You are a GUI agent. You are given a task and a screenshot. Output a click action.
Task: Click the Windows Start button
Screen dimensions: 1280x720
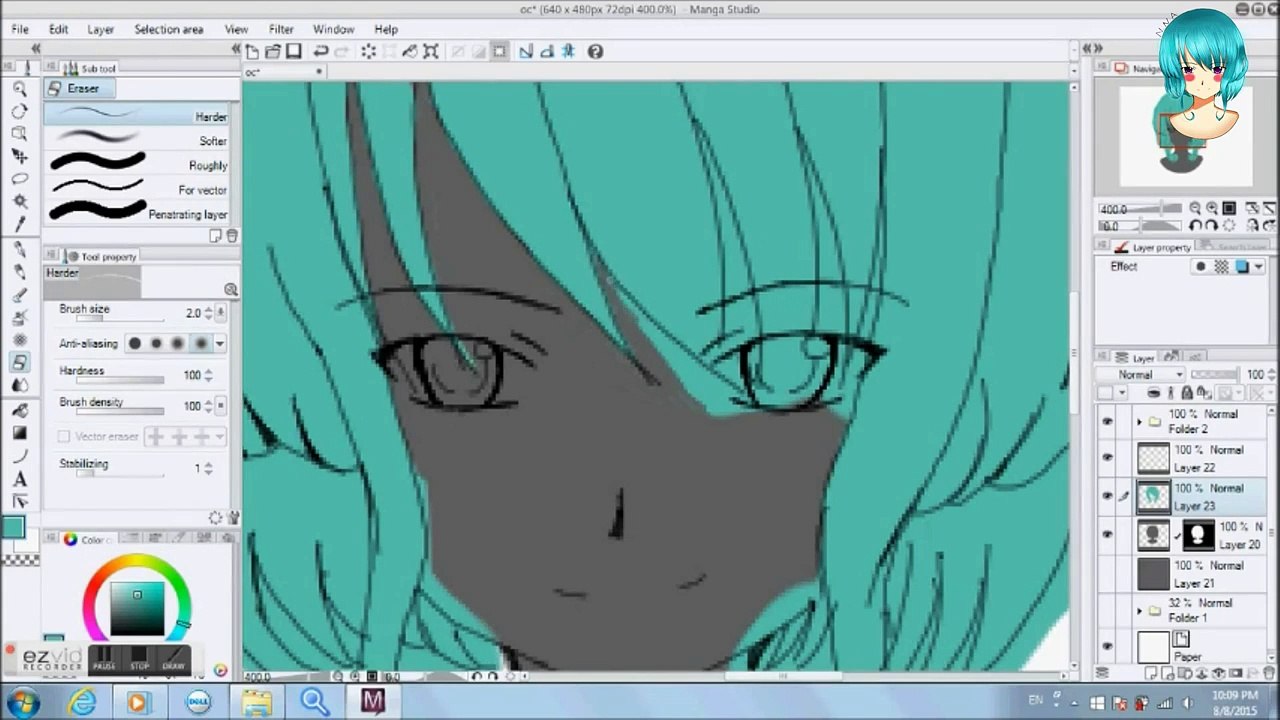21,702
